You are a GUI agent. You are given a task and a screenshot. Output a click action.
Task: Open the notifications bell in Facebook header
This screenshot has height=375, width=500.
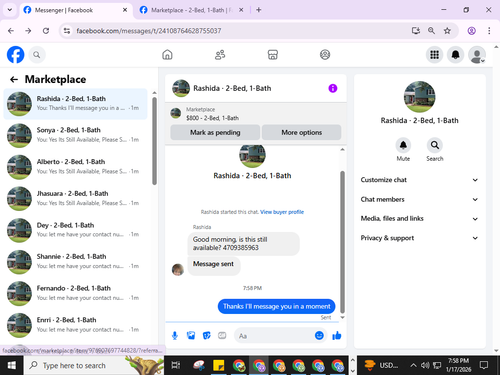pos(456,55)
